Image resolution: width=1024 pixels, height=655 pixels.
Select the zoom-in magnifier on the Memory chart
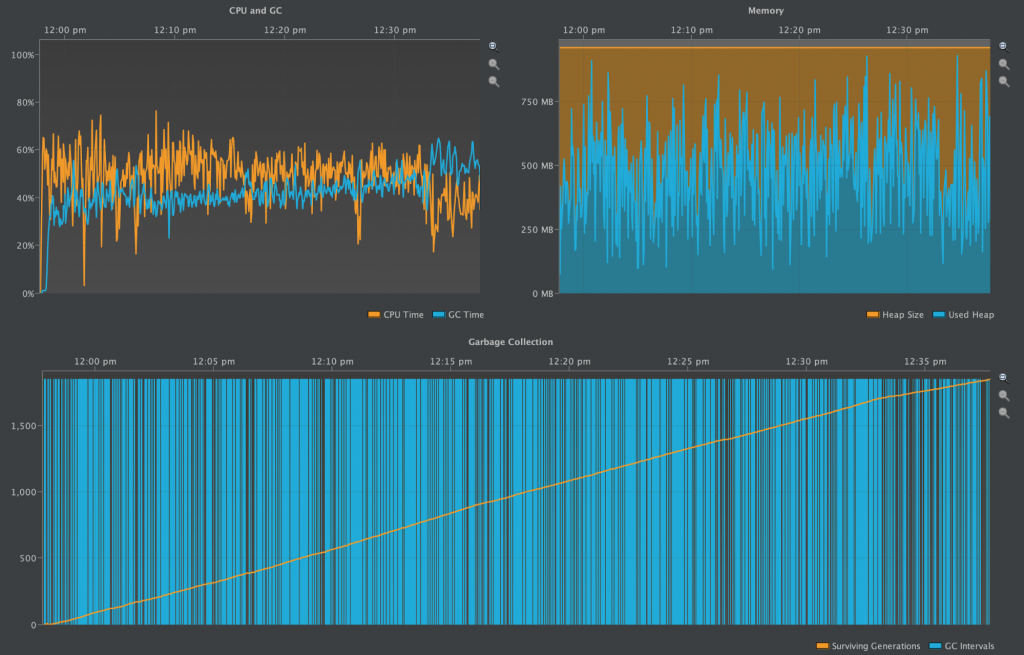coord(1004,63)
